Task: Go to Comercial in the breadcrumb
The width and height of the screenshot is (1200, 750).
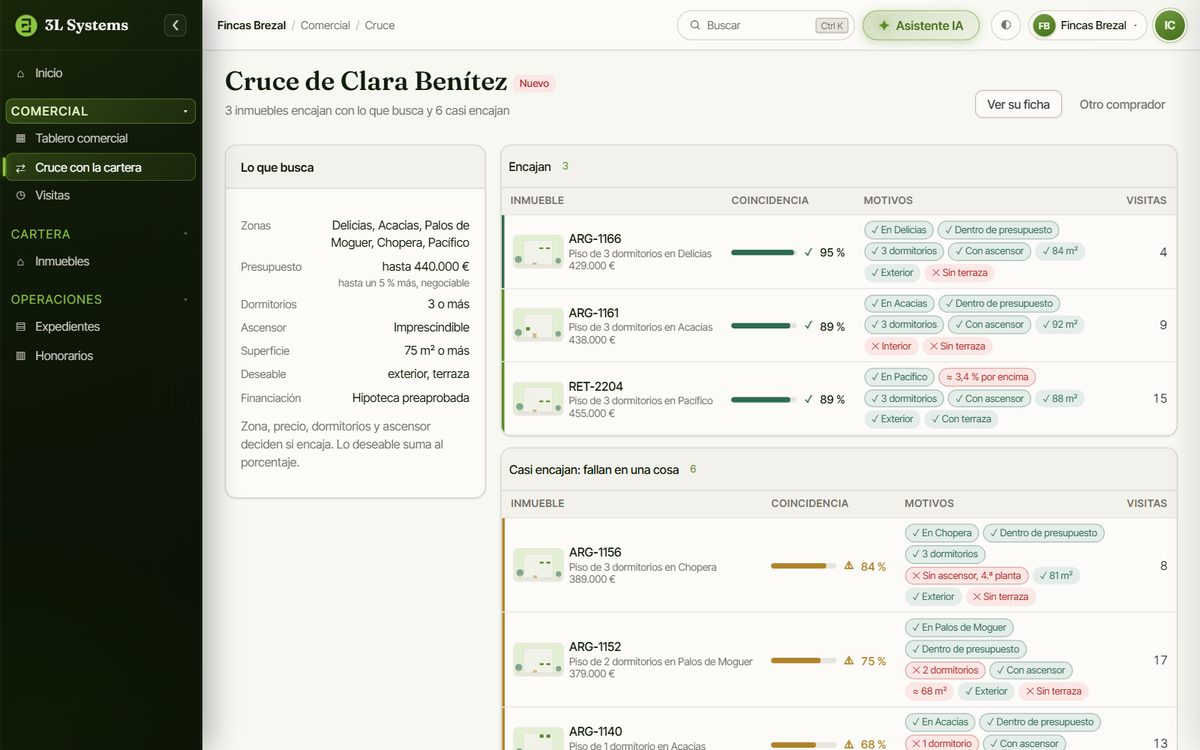Action: click(x=325, y=25)
